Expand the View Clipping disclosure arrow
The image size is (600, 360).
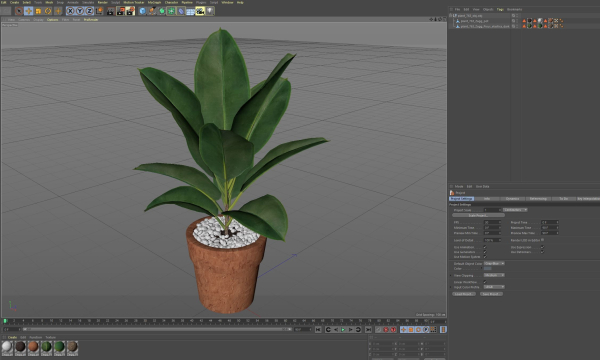451,275
